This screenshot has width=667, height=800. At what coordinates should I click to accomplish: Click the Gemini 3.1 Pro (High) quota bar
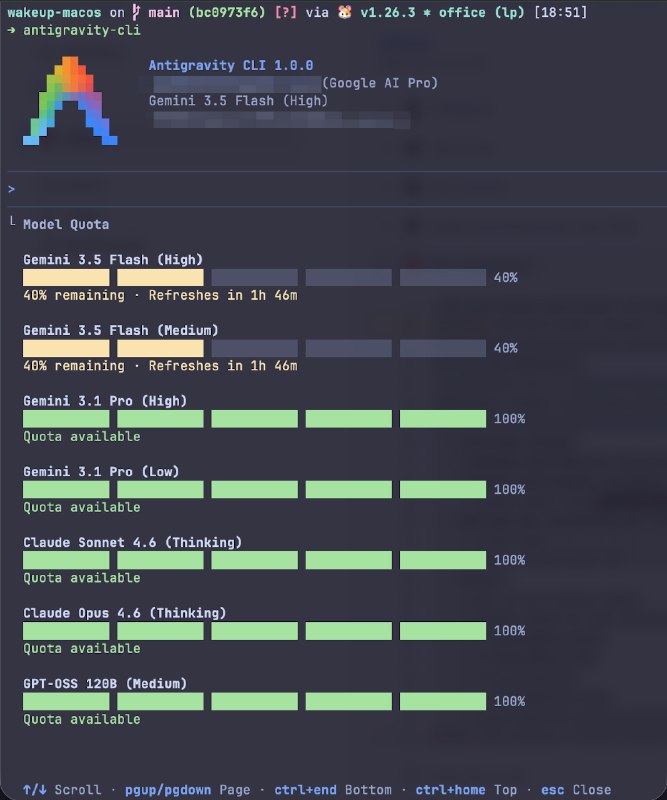[254, 419]
